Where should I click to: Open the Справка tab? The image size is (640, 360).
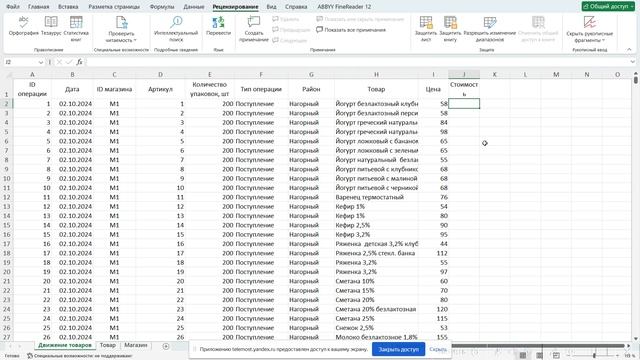click(296, 7)
